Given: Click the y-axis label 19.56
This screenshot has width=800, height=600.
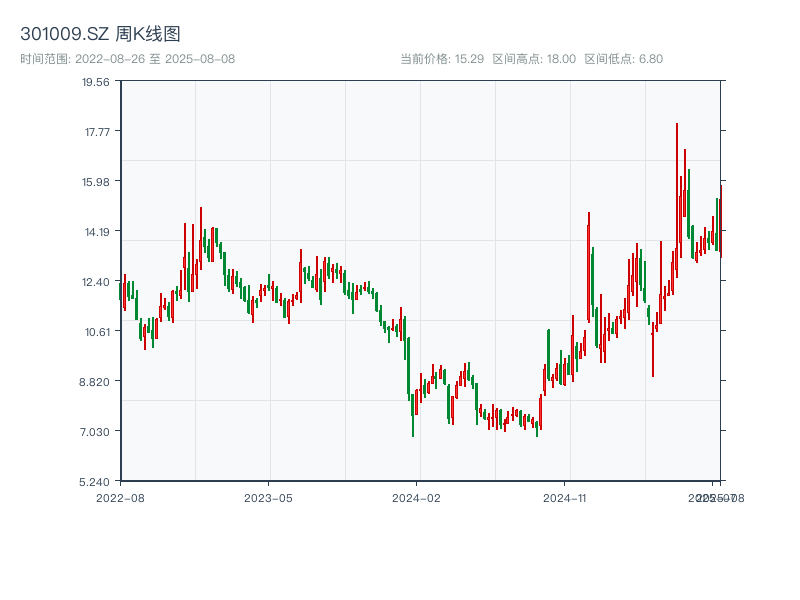Looking at the screenshot, I should pyautogui.click(x=96, y=82).
